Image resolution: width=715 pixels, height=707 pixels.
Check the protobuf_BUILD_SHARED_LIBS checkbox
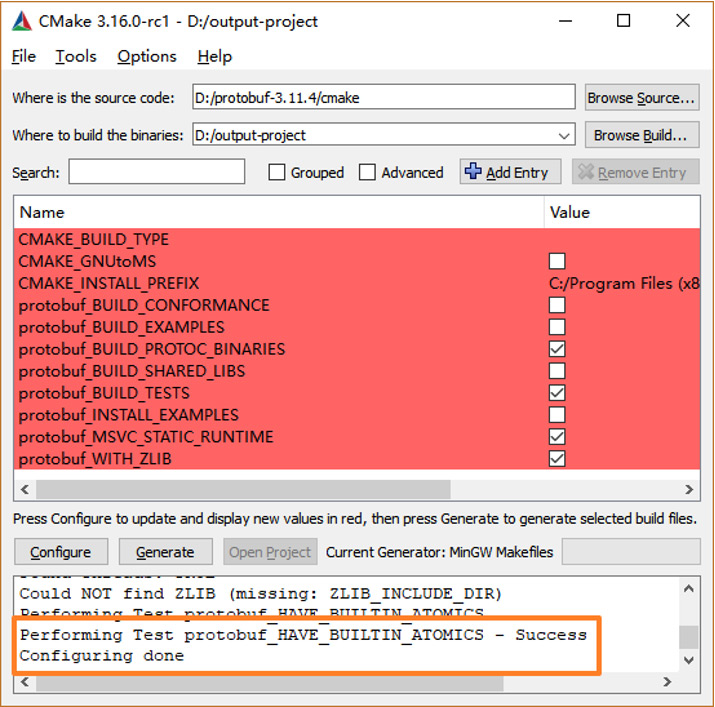tap(557, 371)
